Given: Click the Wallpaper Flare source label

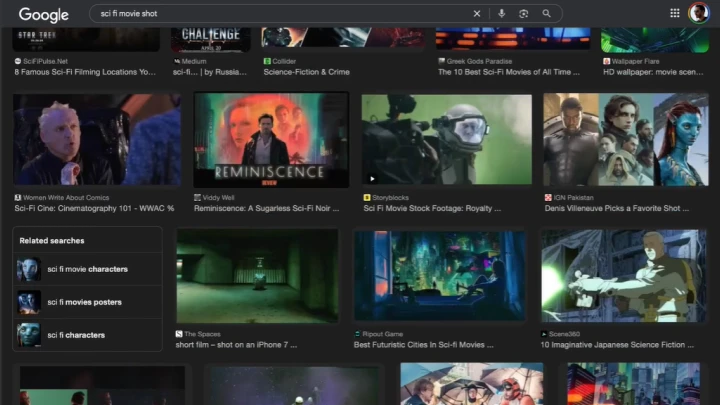Looking at the screenshot, I should coord(631,61).
